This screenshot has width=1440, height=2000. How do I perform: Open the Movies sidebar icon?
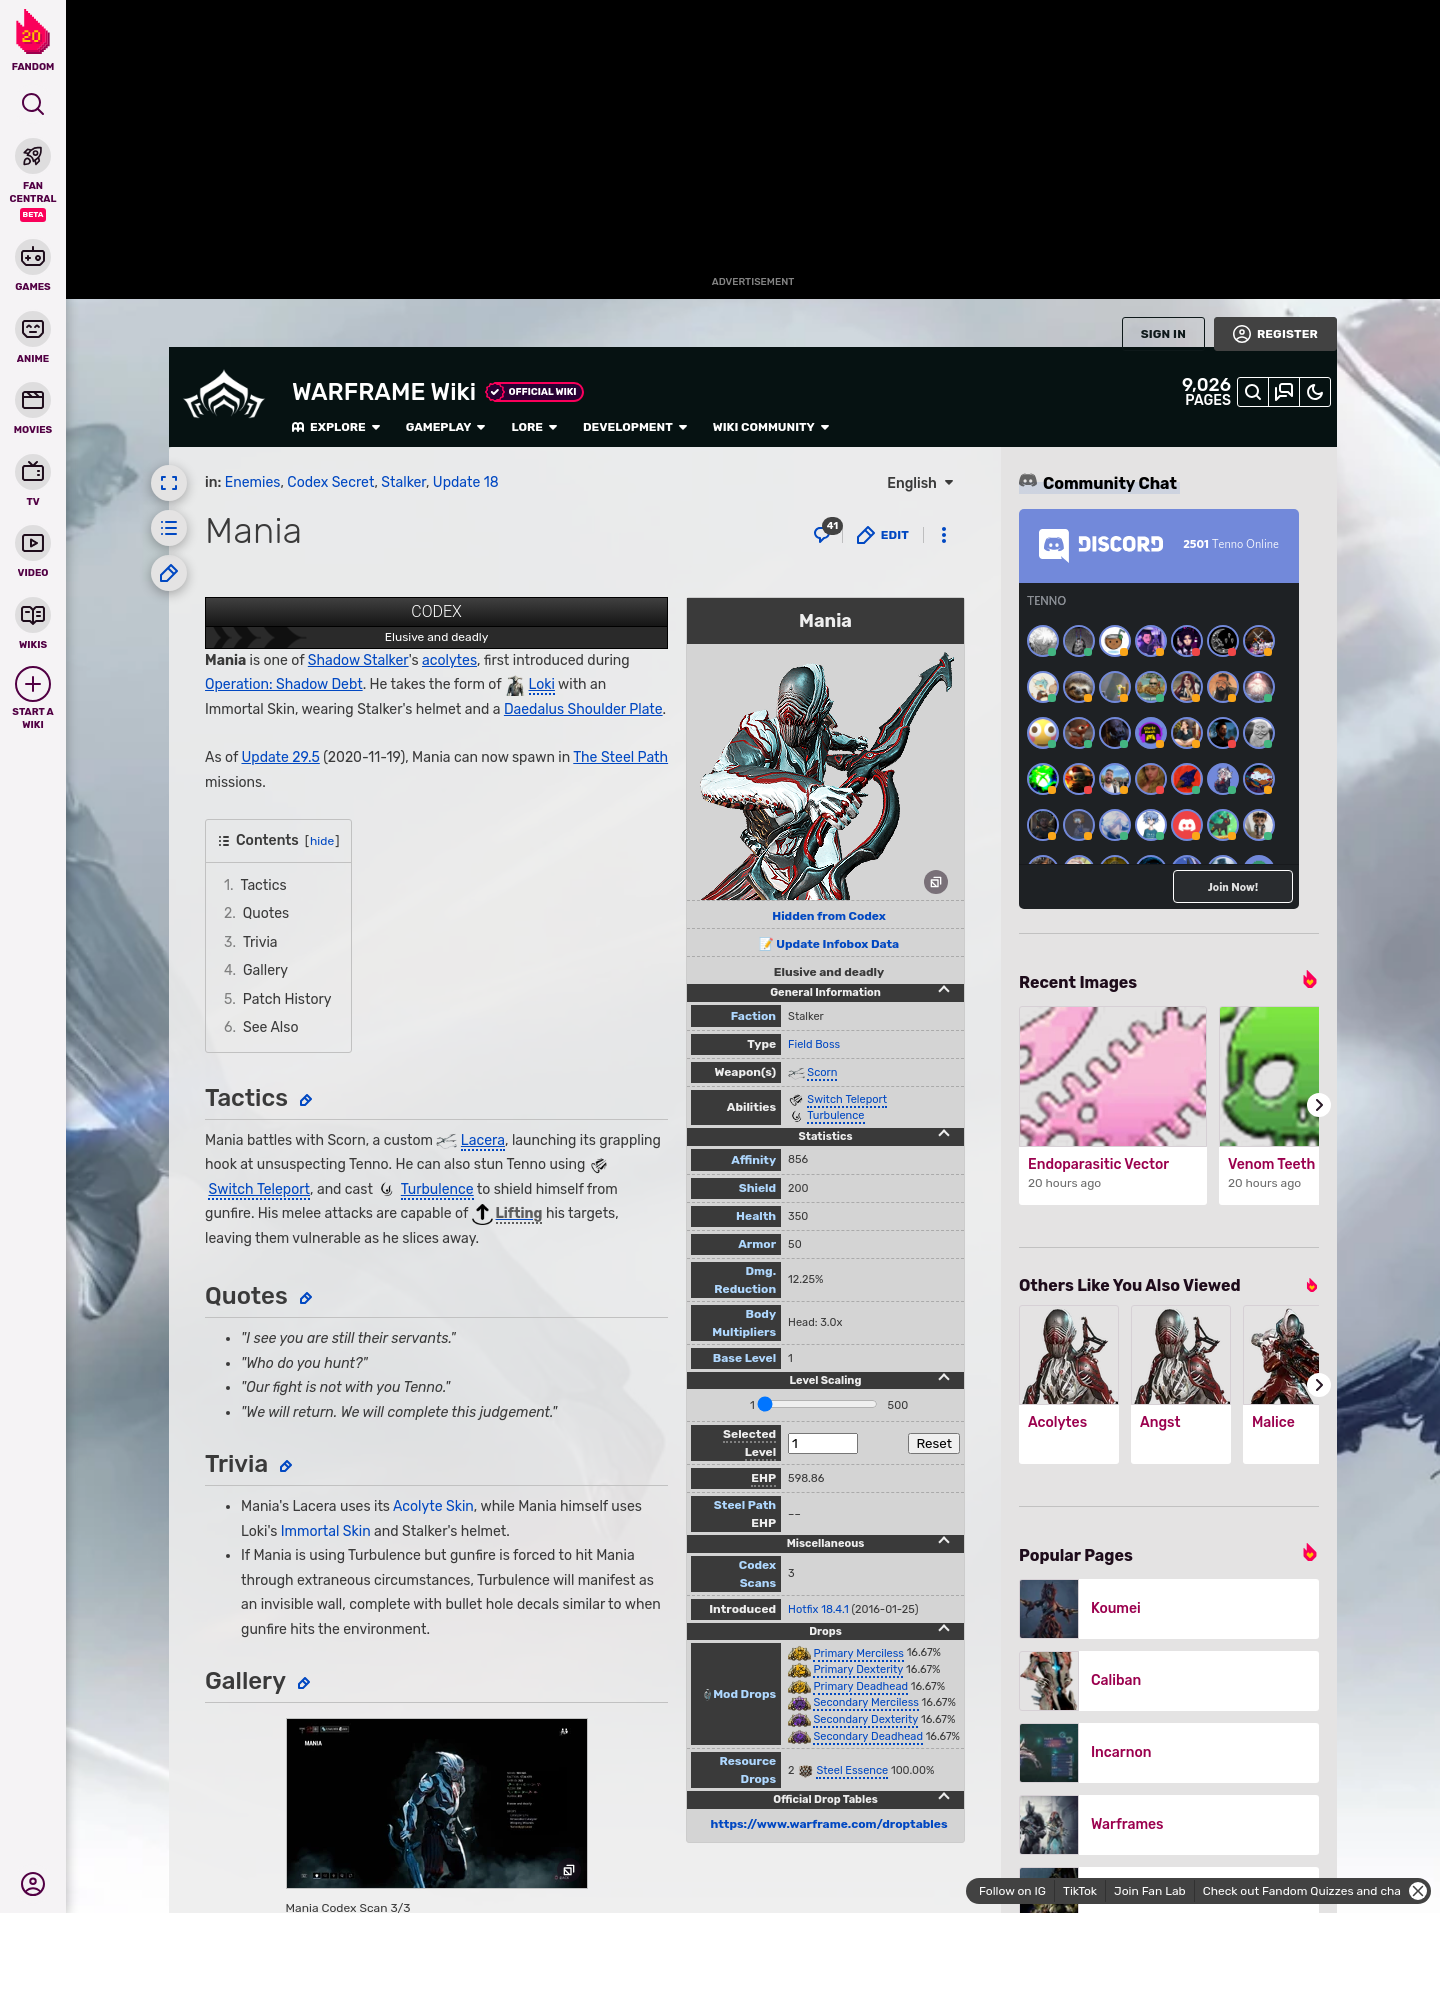(33, 400)
